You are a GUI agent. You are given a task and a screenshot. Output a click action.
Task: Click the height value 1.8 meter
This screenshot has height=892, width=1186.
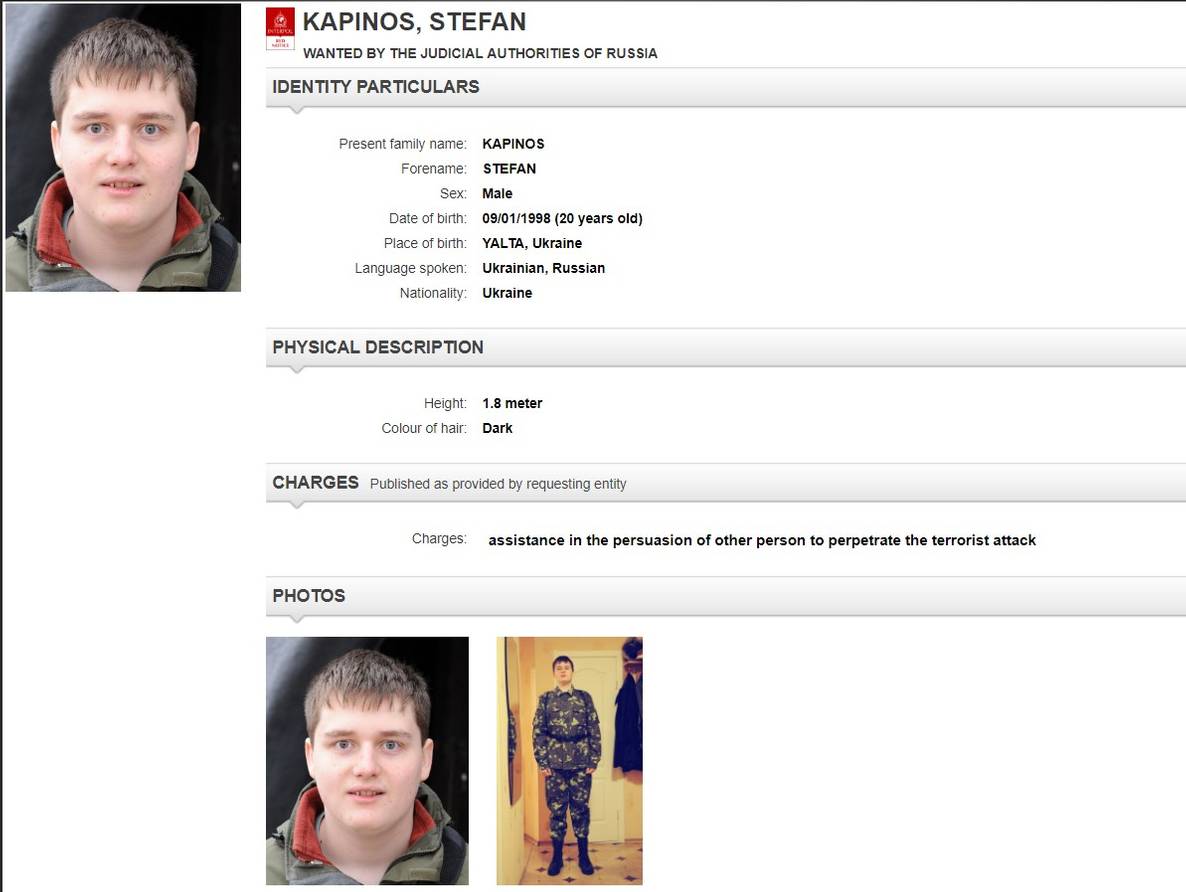(x=513, y=403)
